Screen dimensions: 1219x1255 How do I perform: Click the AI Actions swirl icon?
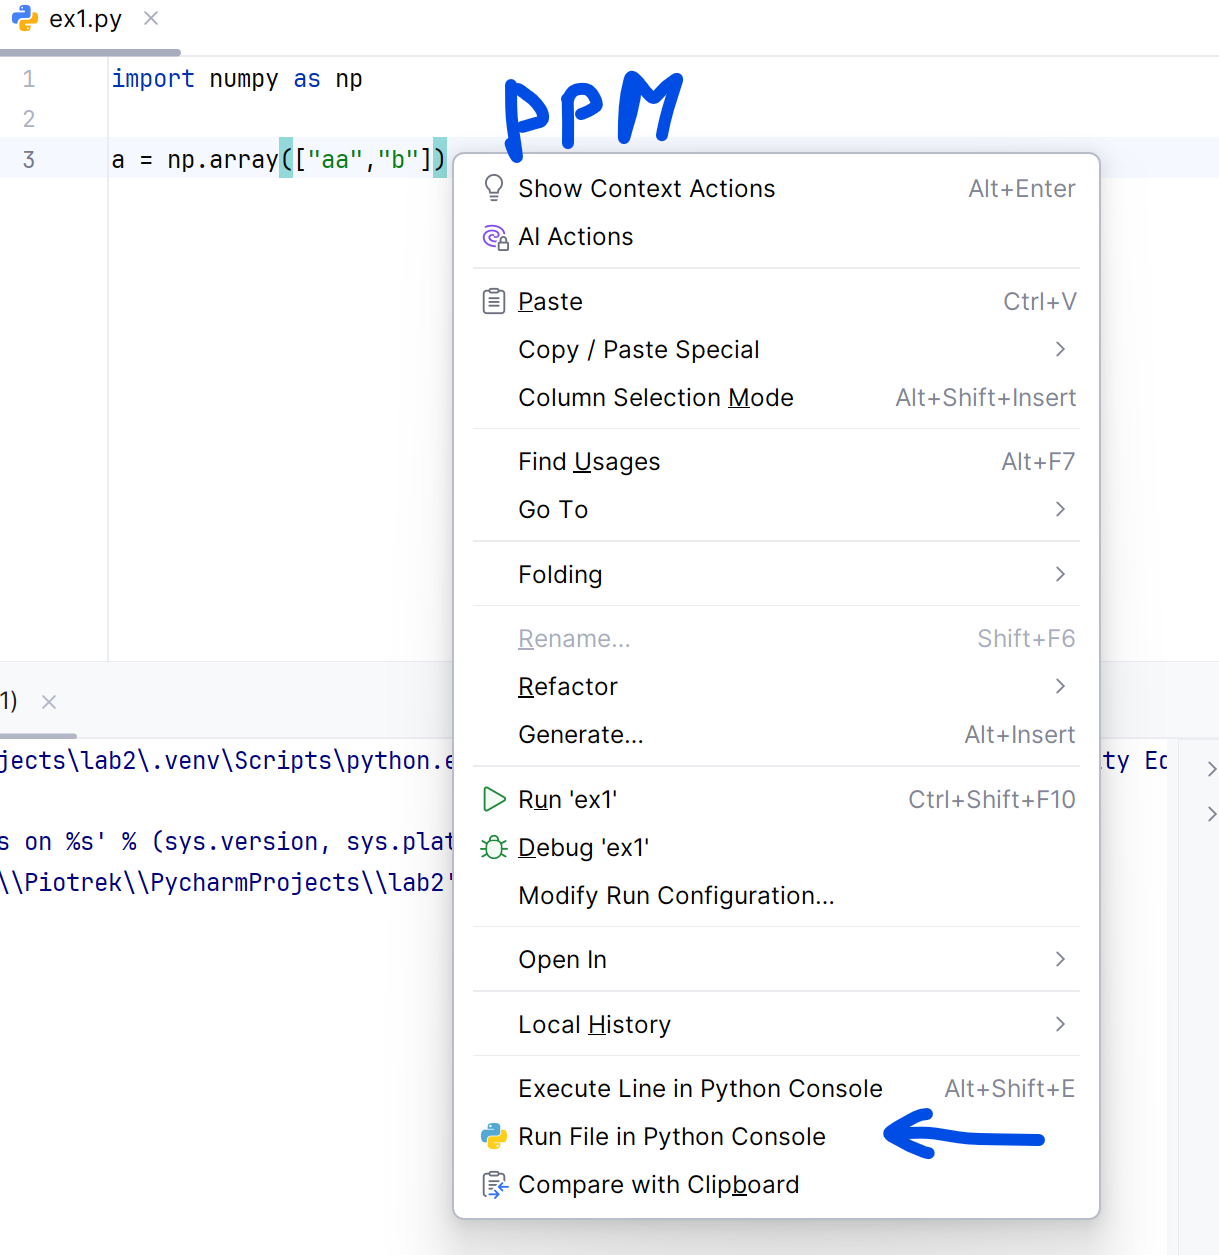pos(495,237)
